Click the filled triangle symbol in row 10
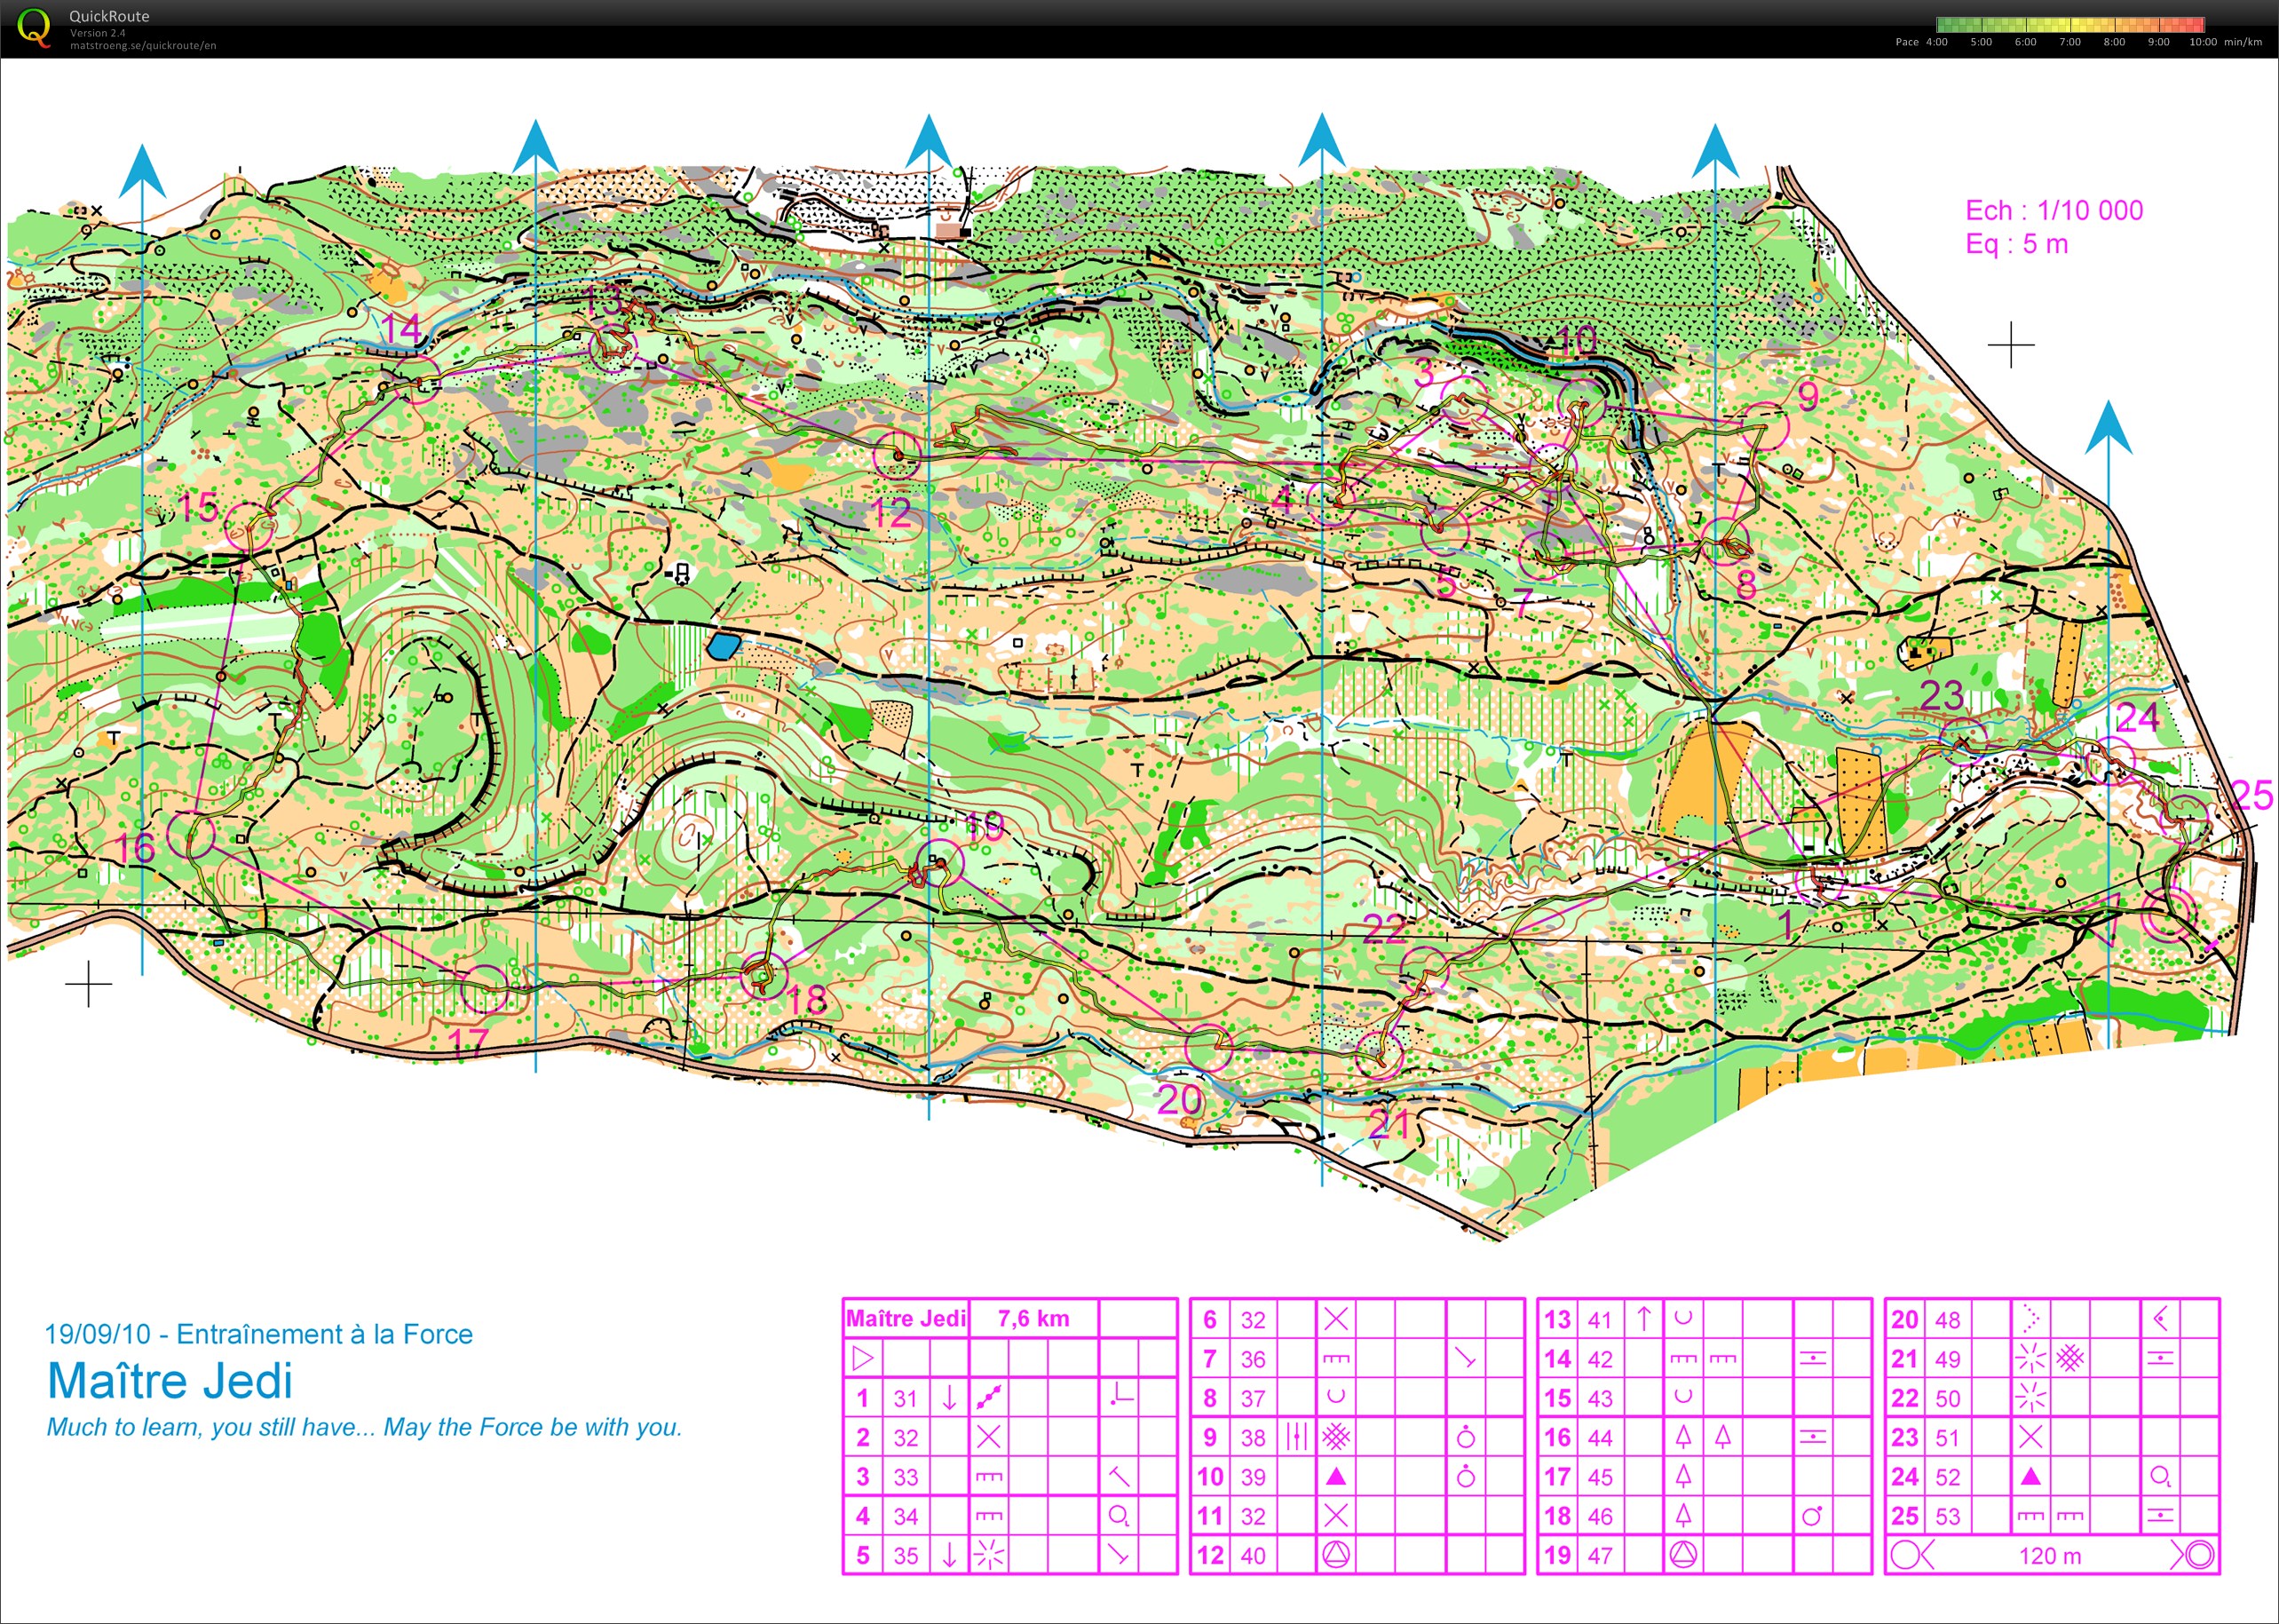The height and width of the screenshot is (1624, 2279). point(1336,1476)
